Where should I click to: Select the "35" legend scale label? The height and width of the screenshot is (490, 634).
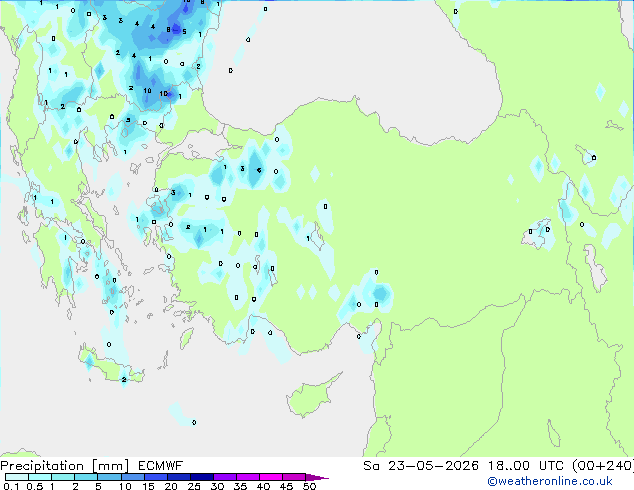[240, 486]
